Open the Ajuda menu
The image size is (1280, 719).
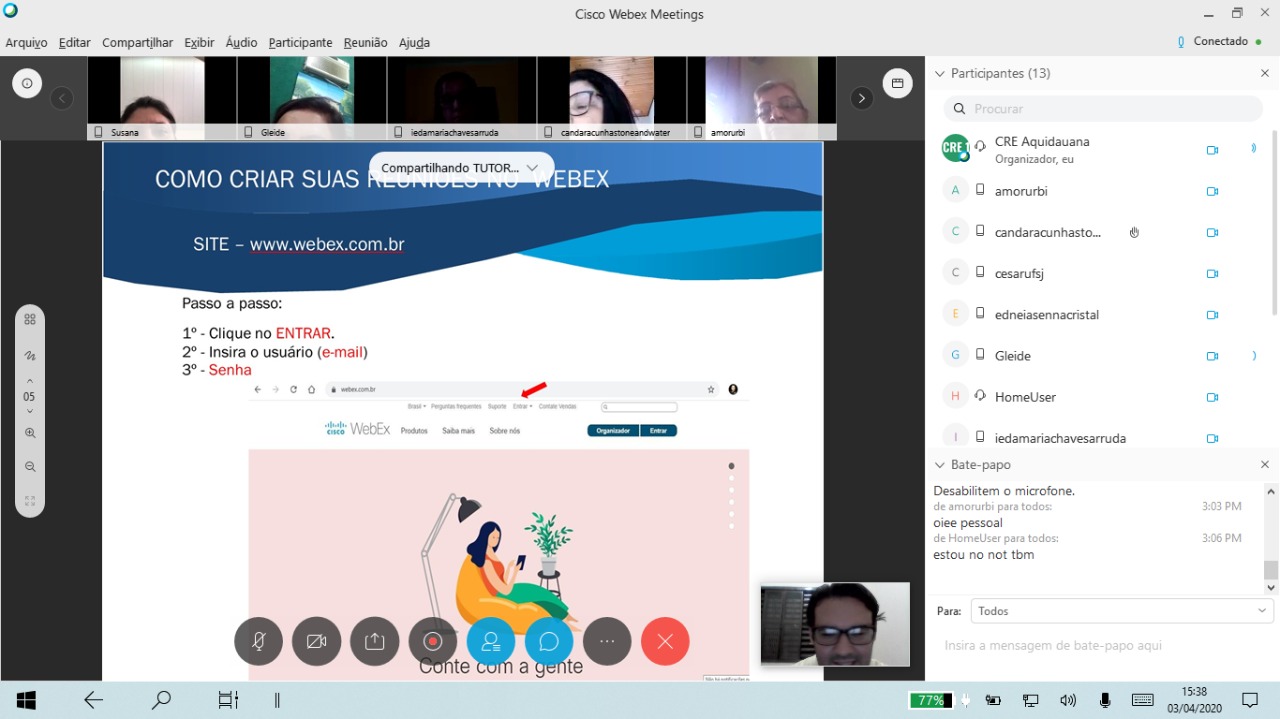[414, 43]
